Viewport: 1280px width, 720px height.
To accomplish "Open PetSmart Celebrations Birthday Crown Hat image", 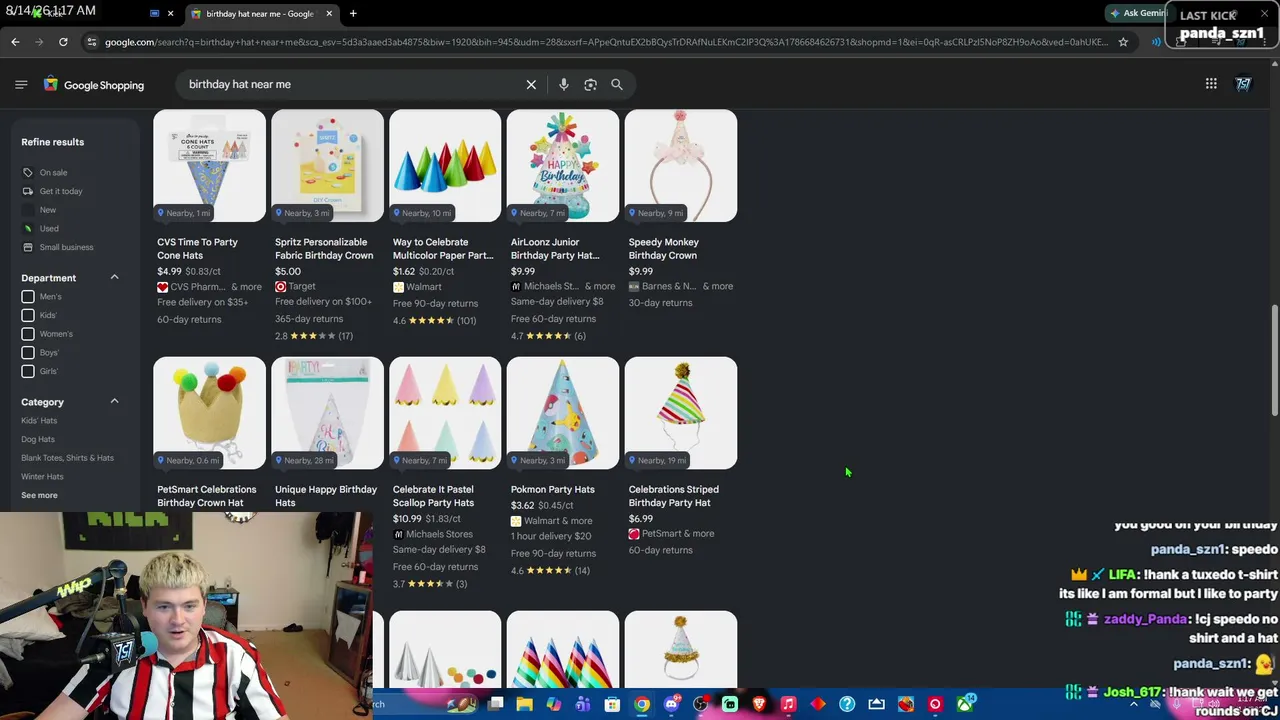I will [x=209, y=413].
